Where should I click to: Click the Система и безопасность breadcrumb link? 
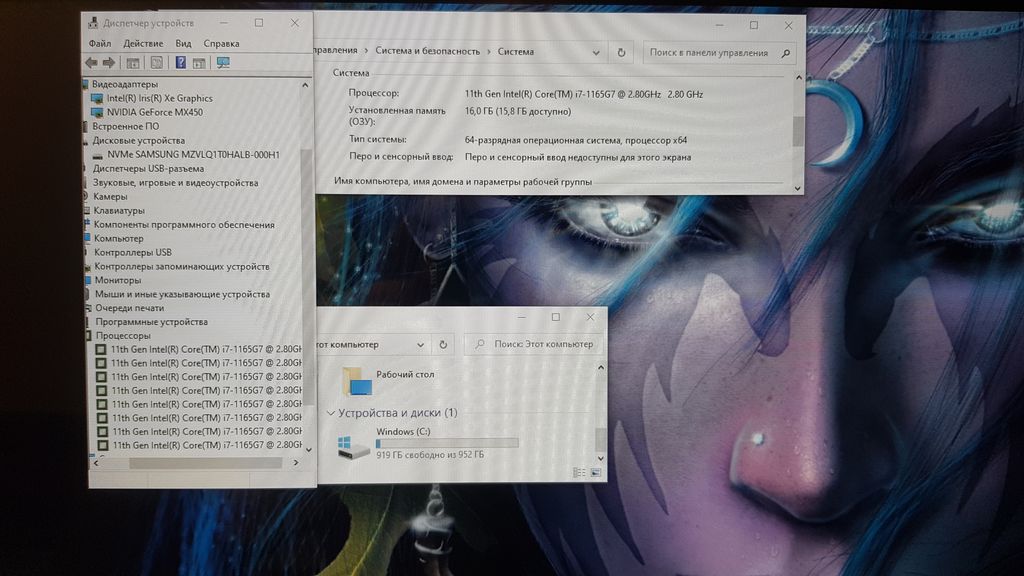click(428, 51)
